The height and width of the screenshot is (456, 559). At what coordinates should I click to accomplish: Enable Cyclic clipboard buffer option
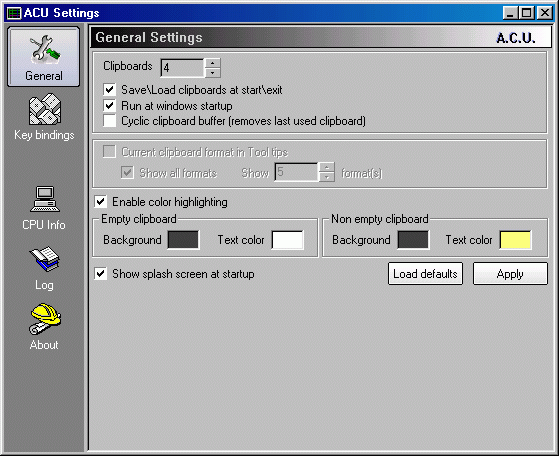coord(109,121)
